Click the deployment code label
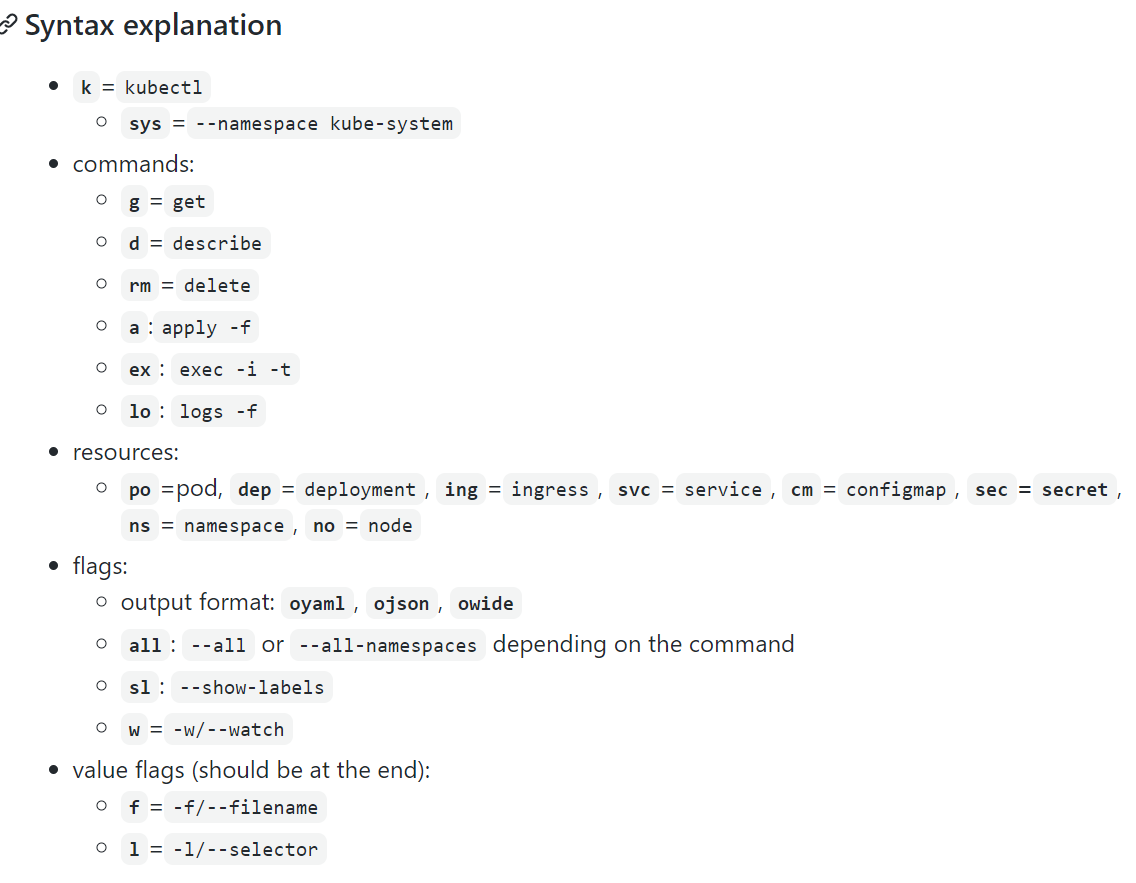Image resolution: width=1136 pixels, height=883 pixels. (x=360, y=490)
